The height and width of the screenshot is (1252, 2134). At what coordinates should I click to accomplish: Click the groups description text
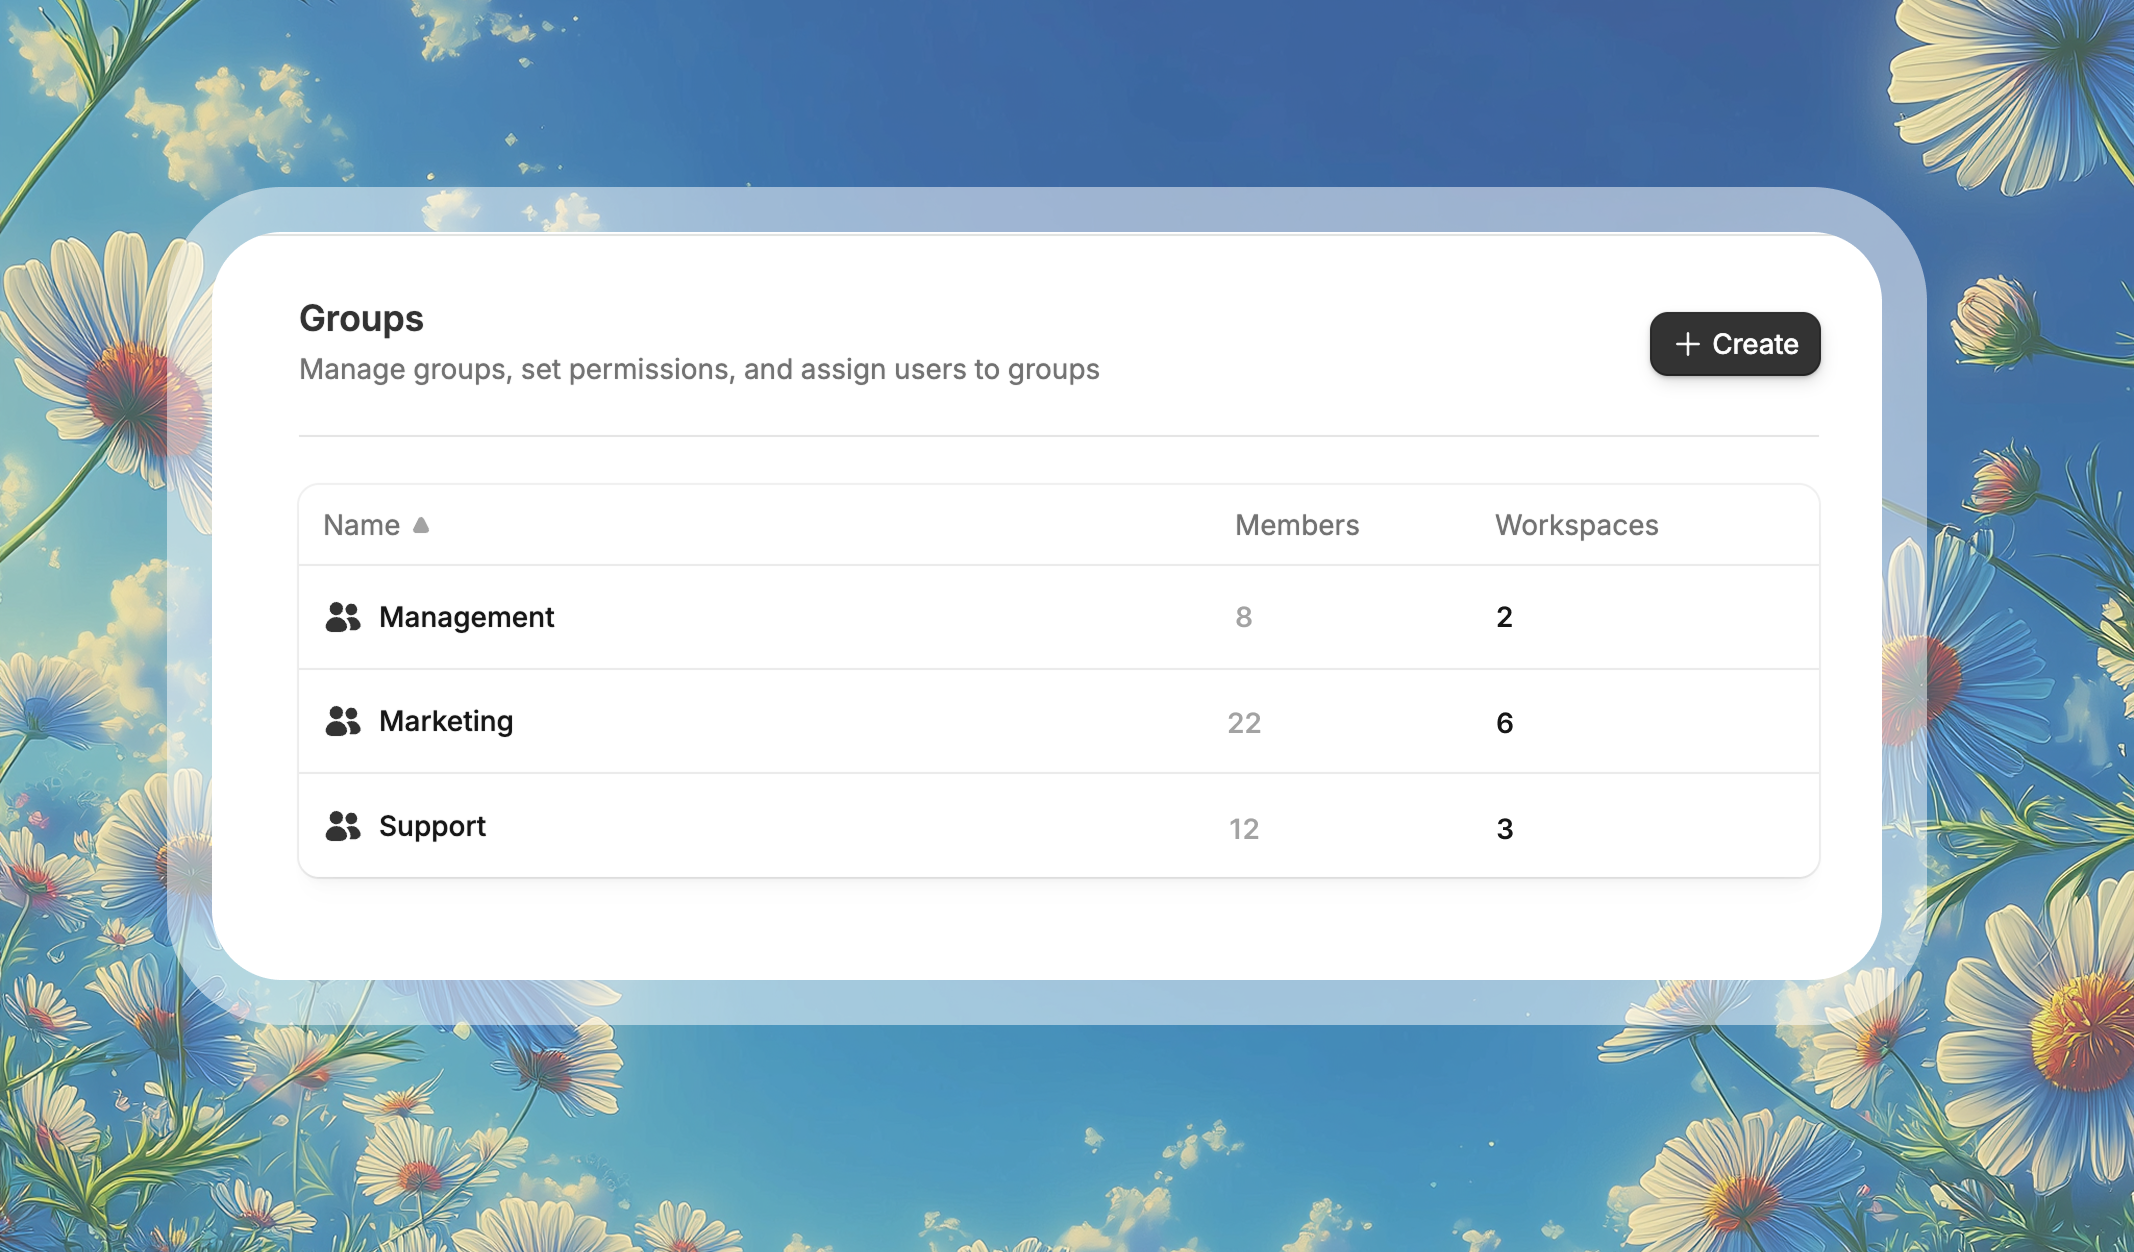click(699, 369)
